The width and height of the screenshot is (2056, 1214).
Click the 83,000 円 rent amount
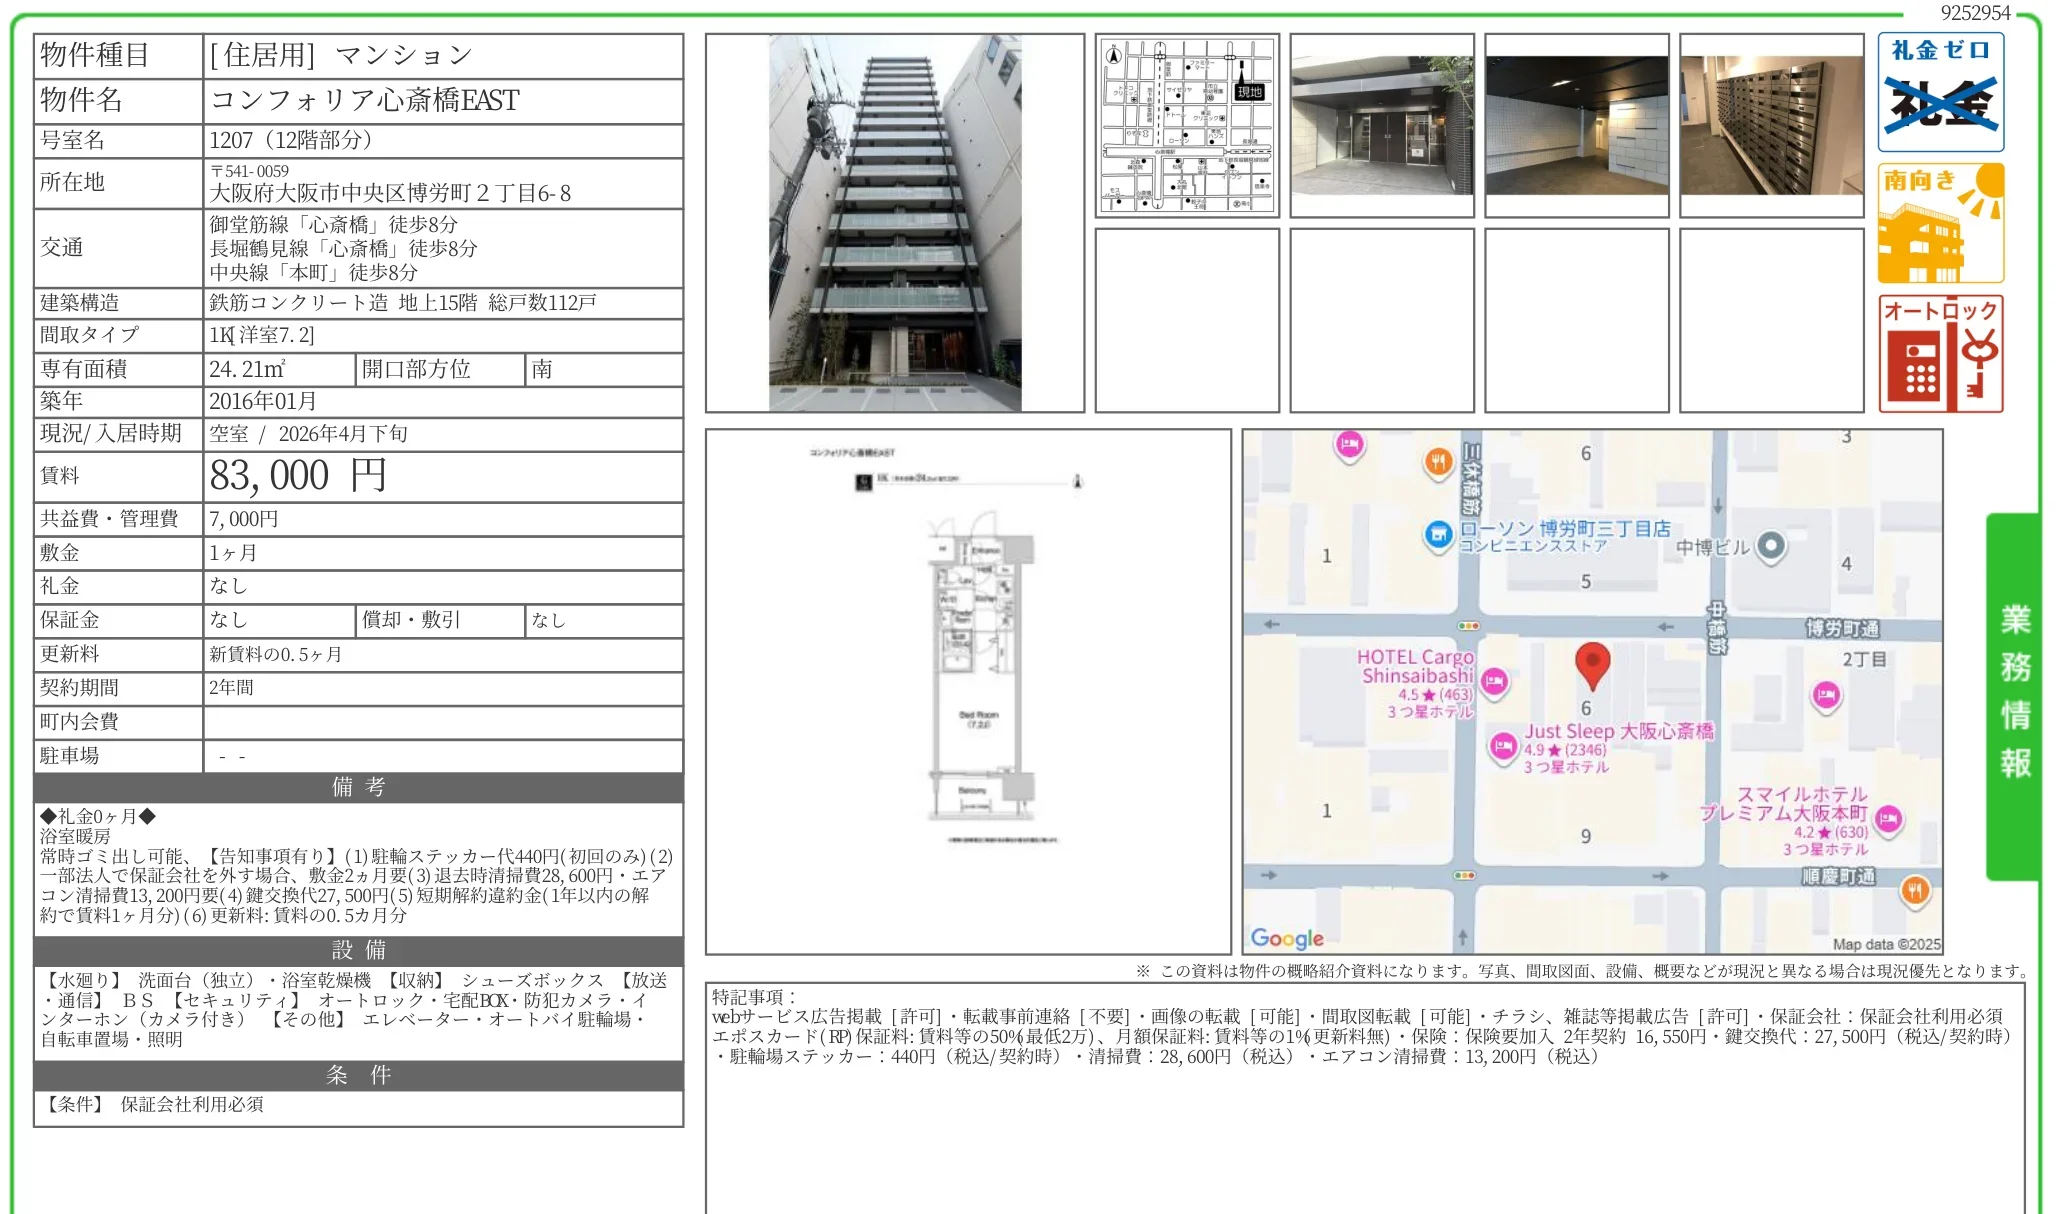[x=298, y=476]
